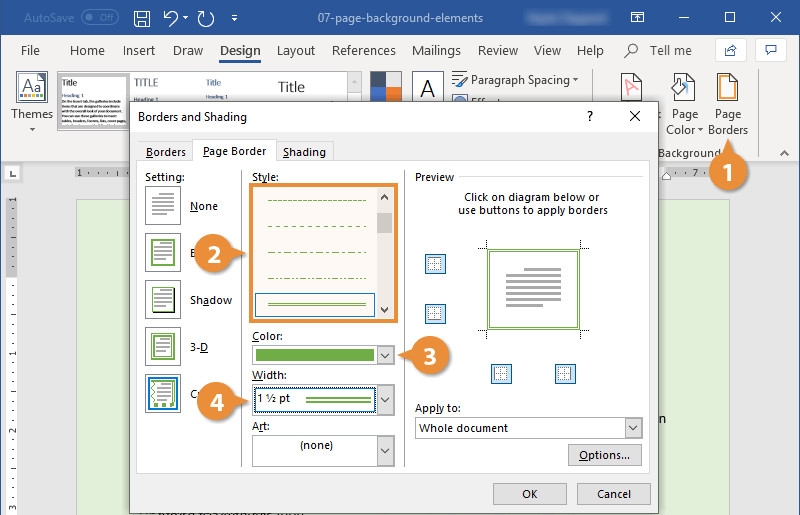Open the Themes gallery button
Screen dimensions: 800x515
32,102
